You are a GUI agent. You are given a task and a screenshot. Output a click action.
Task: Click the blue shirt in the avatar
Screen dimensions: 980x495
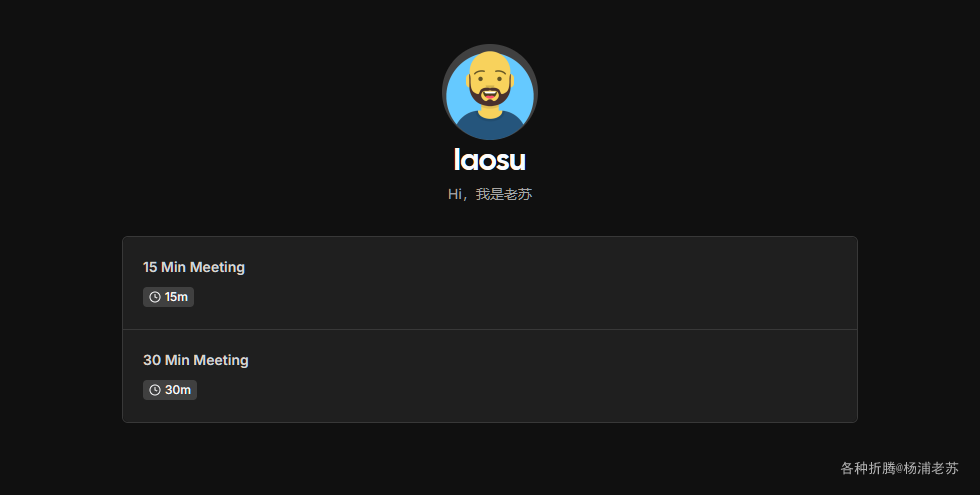click(x=490, y=126)
